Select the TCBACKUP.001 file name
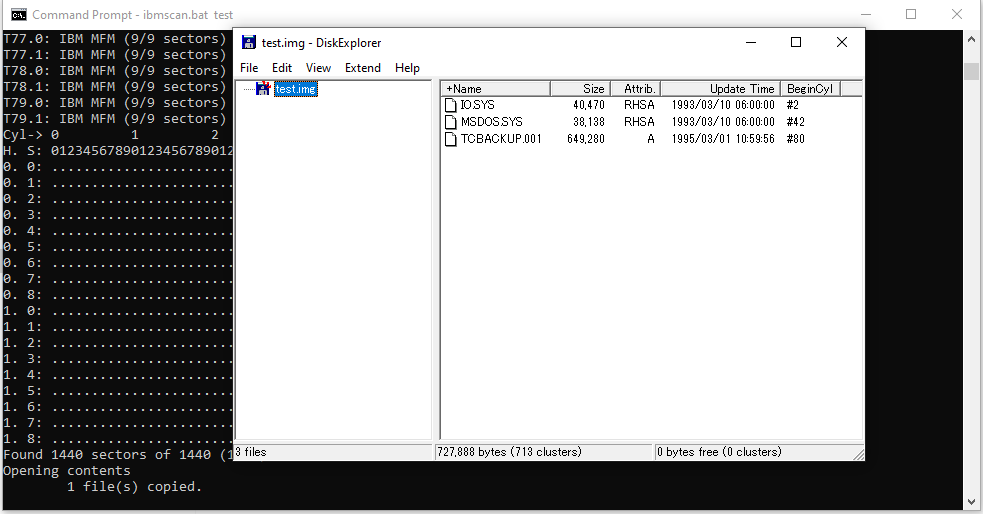 (x=501, y=139)
